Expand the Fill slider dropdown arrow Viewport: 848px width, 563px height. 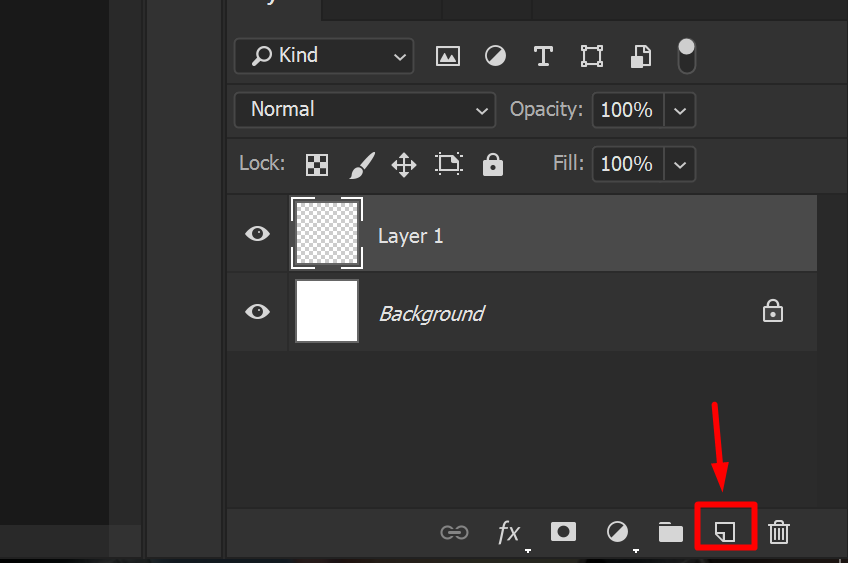point(680,164)
